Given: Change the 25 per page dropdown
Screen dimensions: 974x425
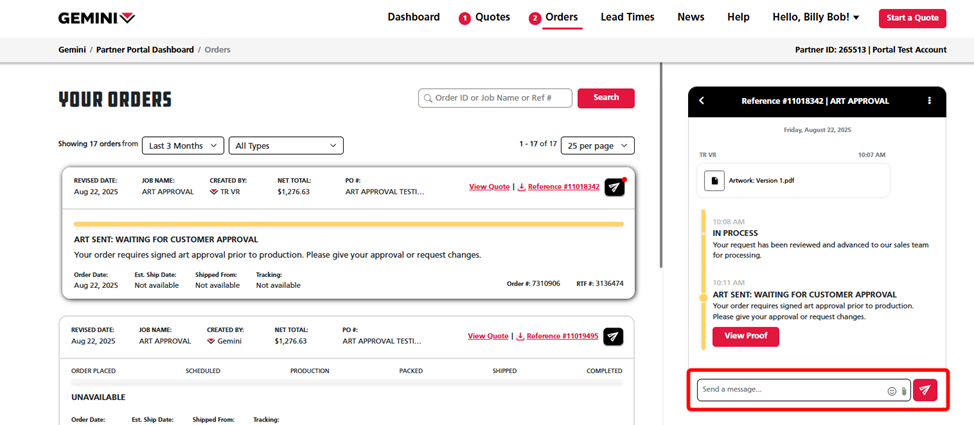Looking at the screenshot, I should pyautogui.click(x=597, y=145).
